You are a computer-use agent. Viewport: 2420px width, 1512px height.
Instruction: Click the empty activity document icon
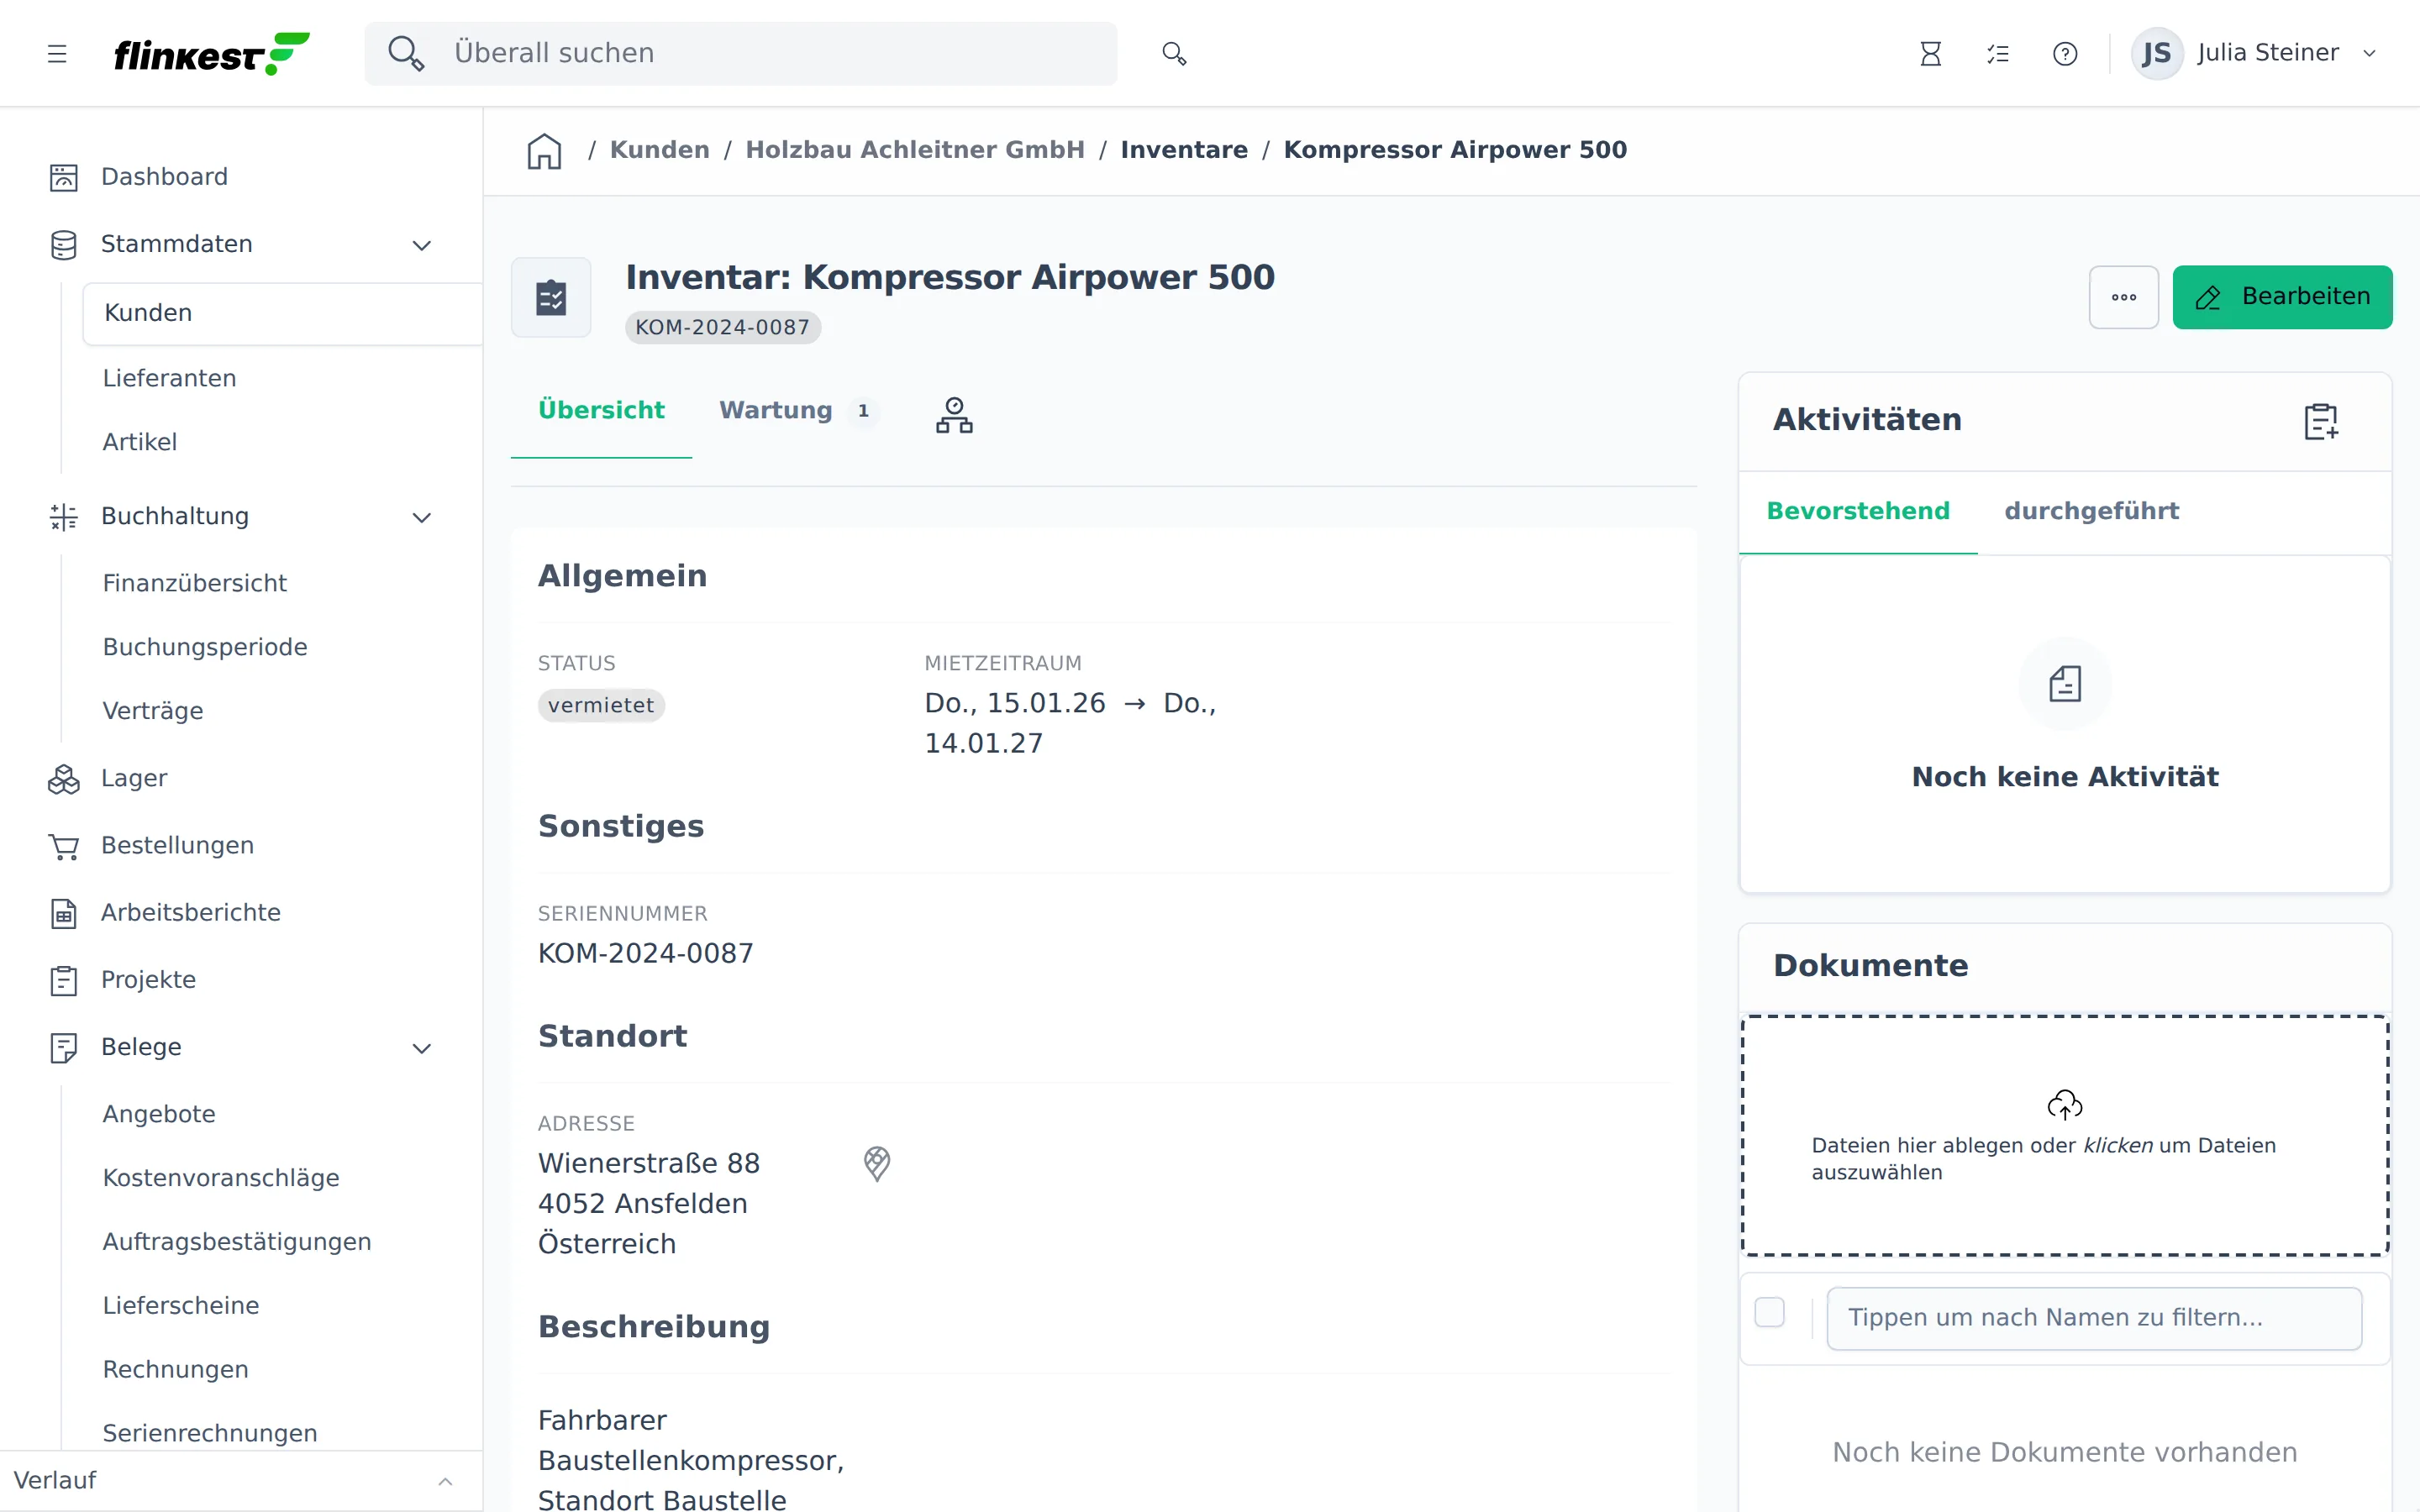(x=2065, y=684)
